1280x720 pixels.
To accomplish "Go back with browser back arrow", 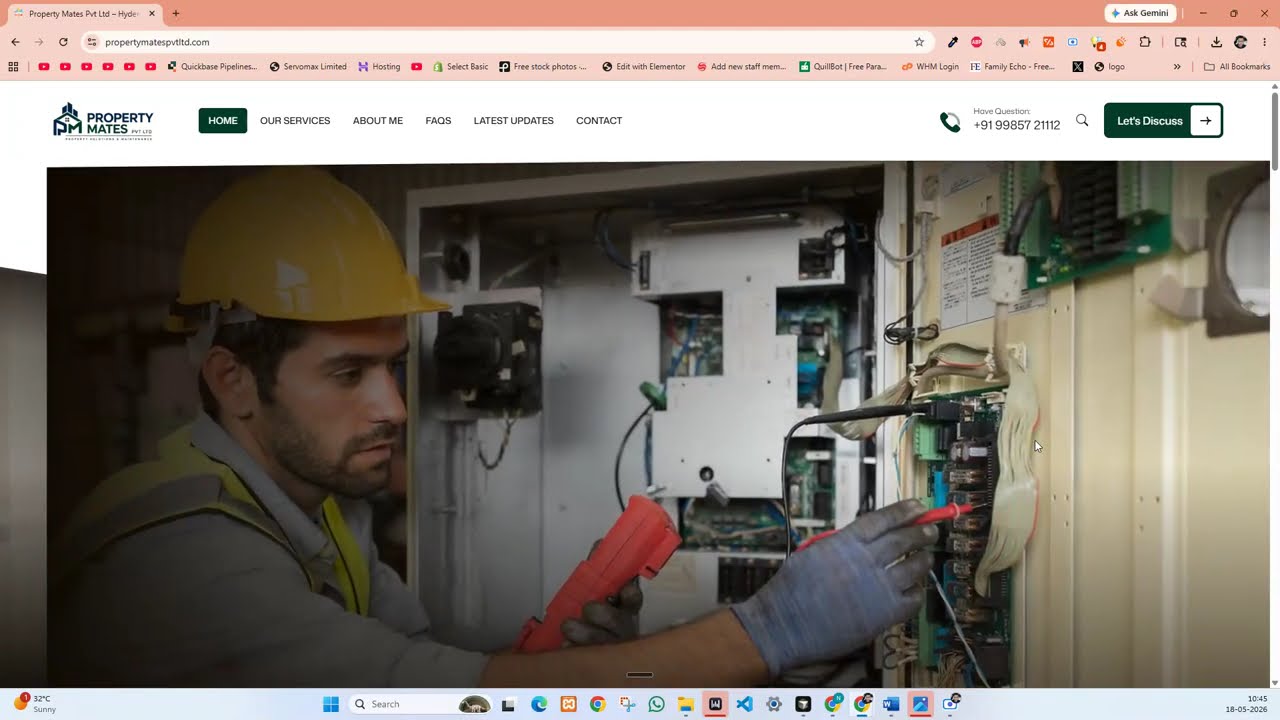I will [x=15, y=42].
